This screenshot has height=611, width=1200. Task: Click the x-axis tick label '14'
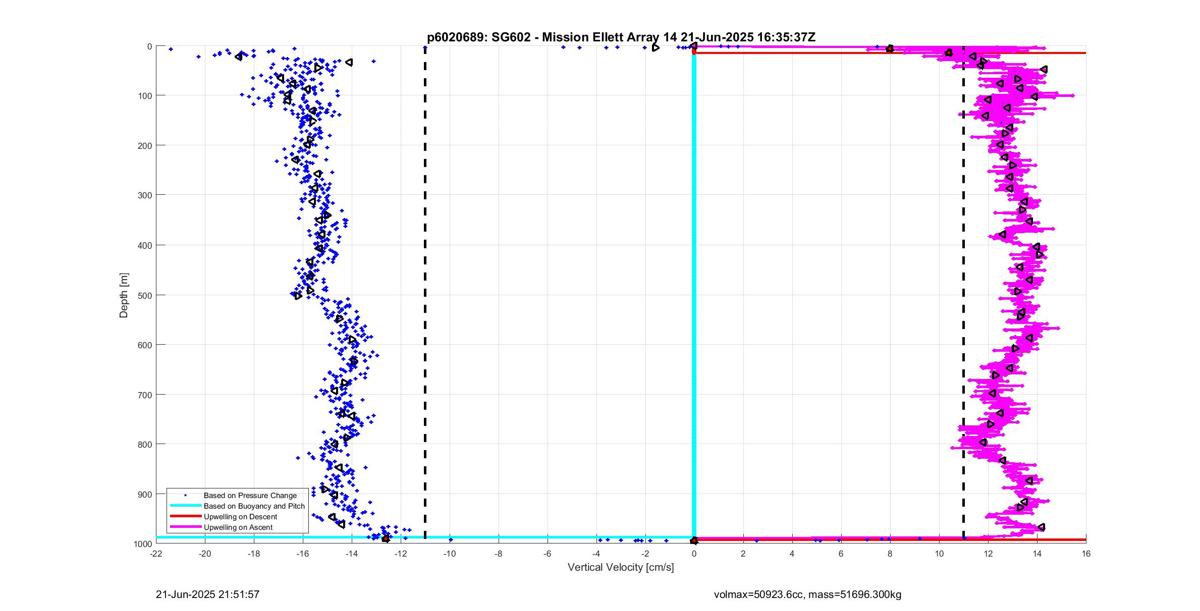[1037, 553]
